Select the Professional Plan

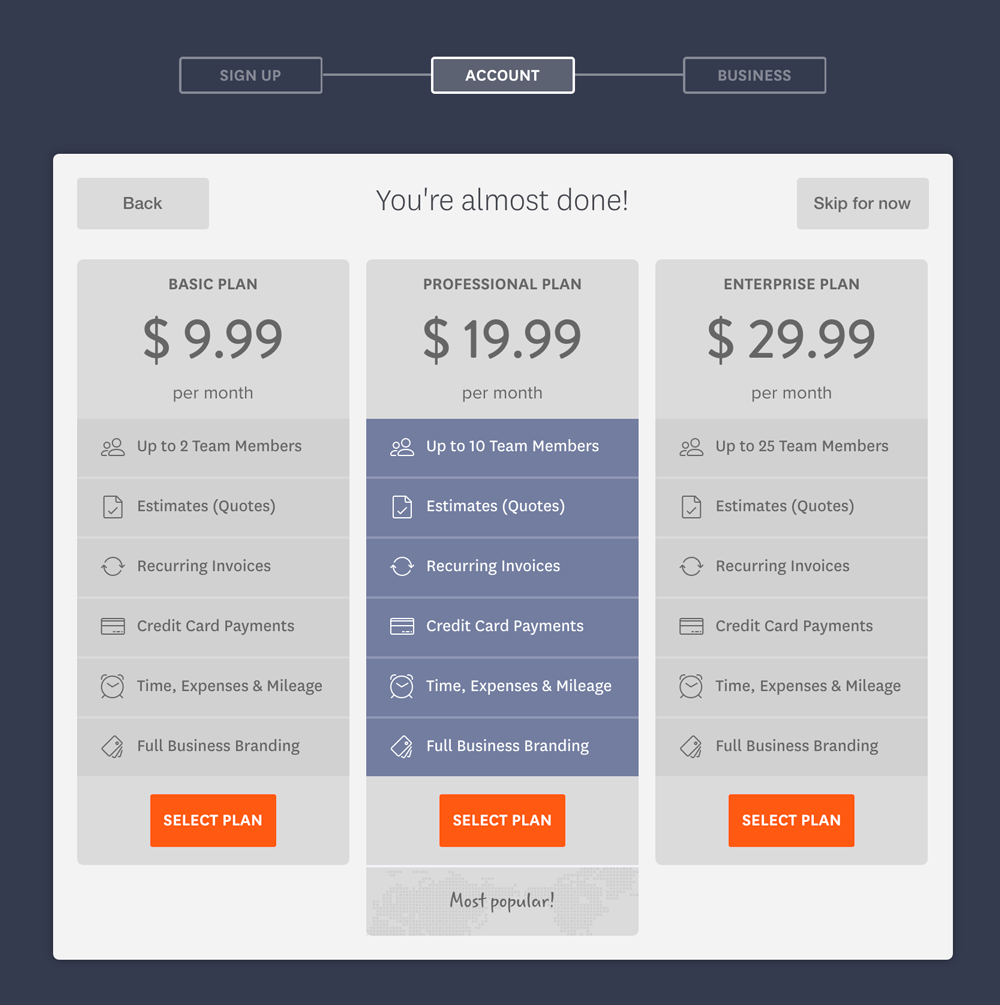click(502, 820)
